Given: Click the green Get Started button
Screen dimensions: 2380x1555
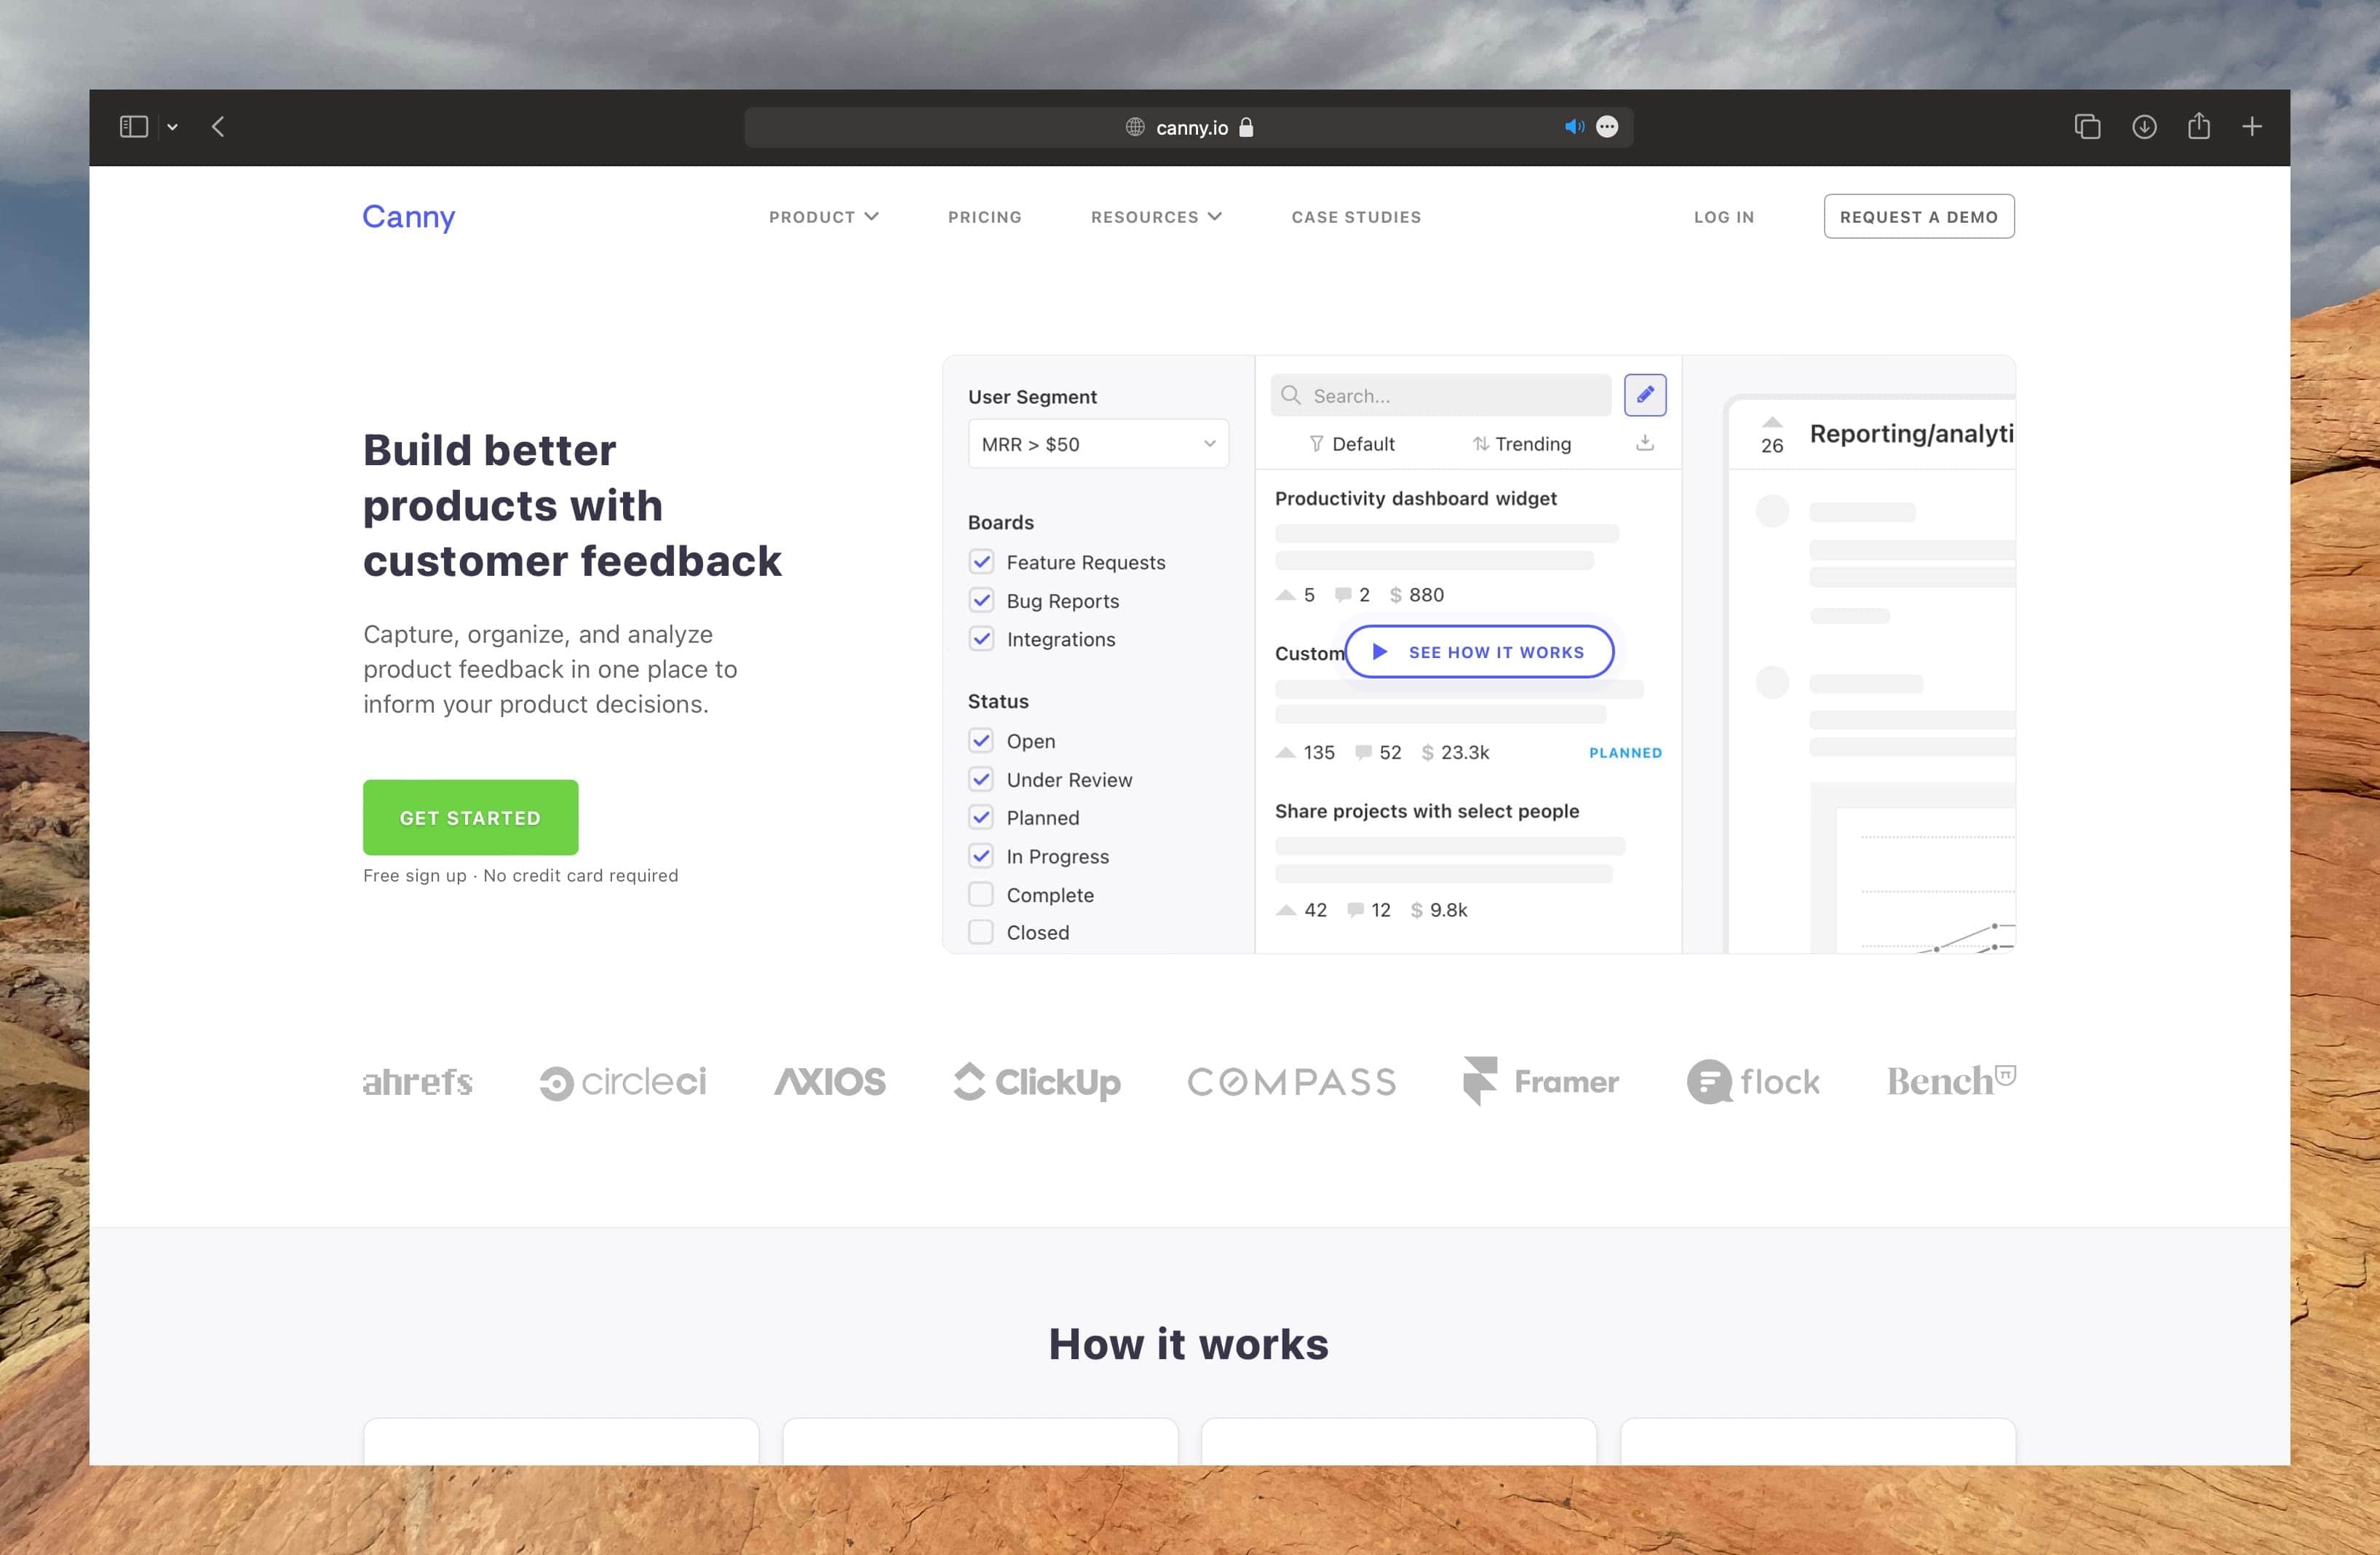Looking at the screenshot, I should [x=470, y=817].
